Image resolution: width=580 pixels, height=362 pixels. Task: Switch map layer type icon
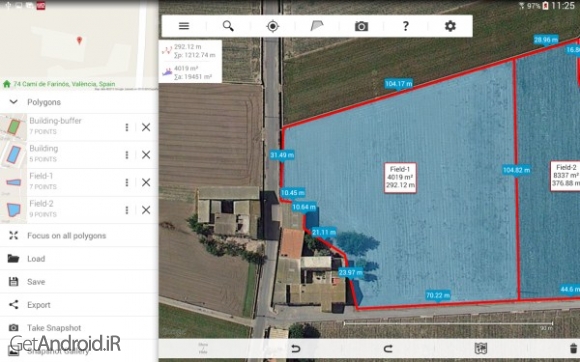coord(480,348)
